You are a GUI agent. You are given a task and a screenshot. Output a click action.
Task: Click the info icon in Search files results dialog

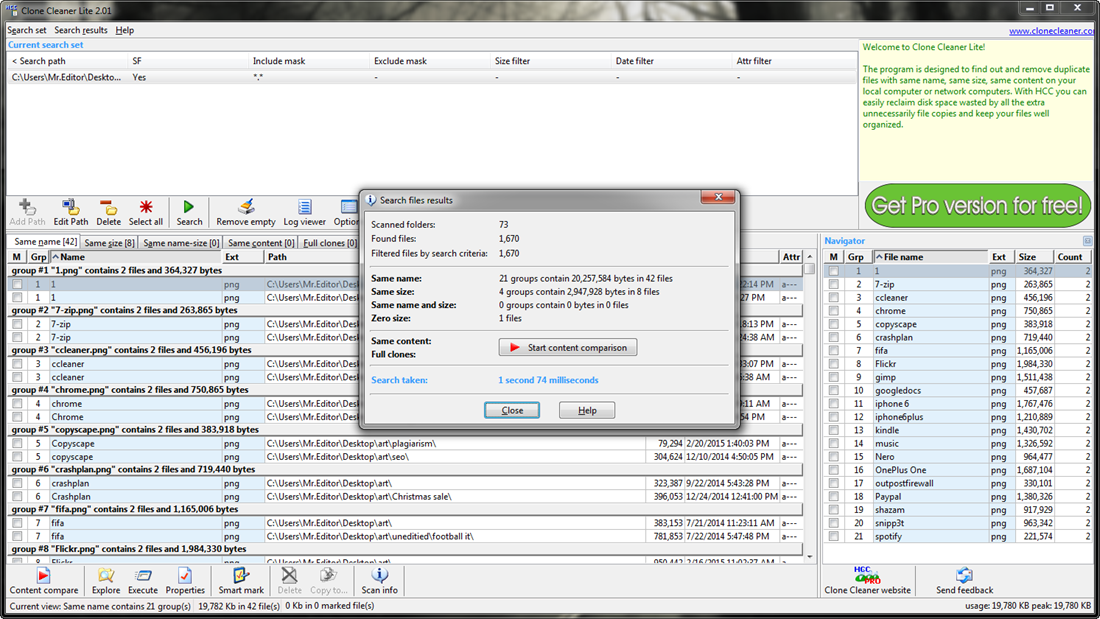coord(370,200)
